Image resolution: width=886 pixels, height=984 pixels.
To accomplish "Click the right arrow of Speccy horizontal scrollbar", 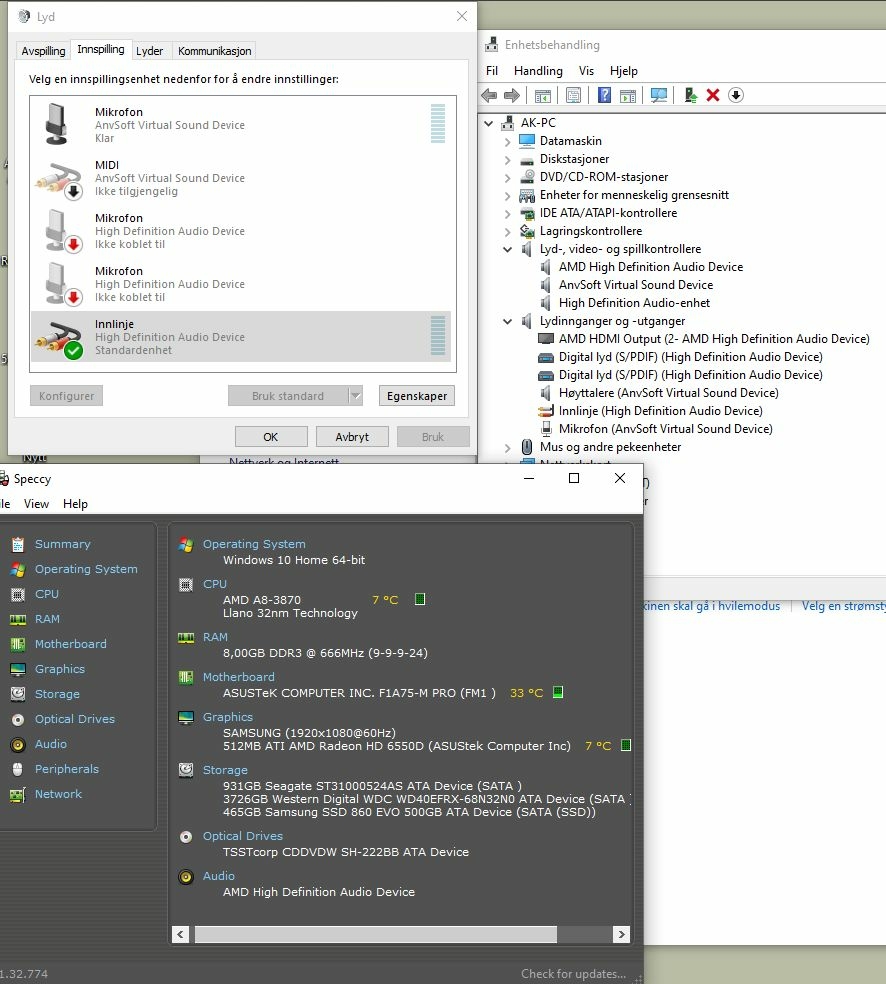I will [x=621, y=934].
